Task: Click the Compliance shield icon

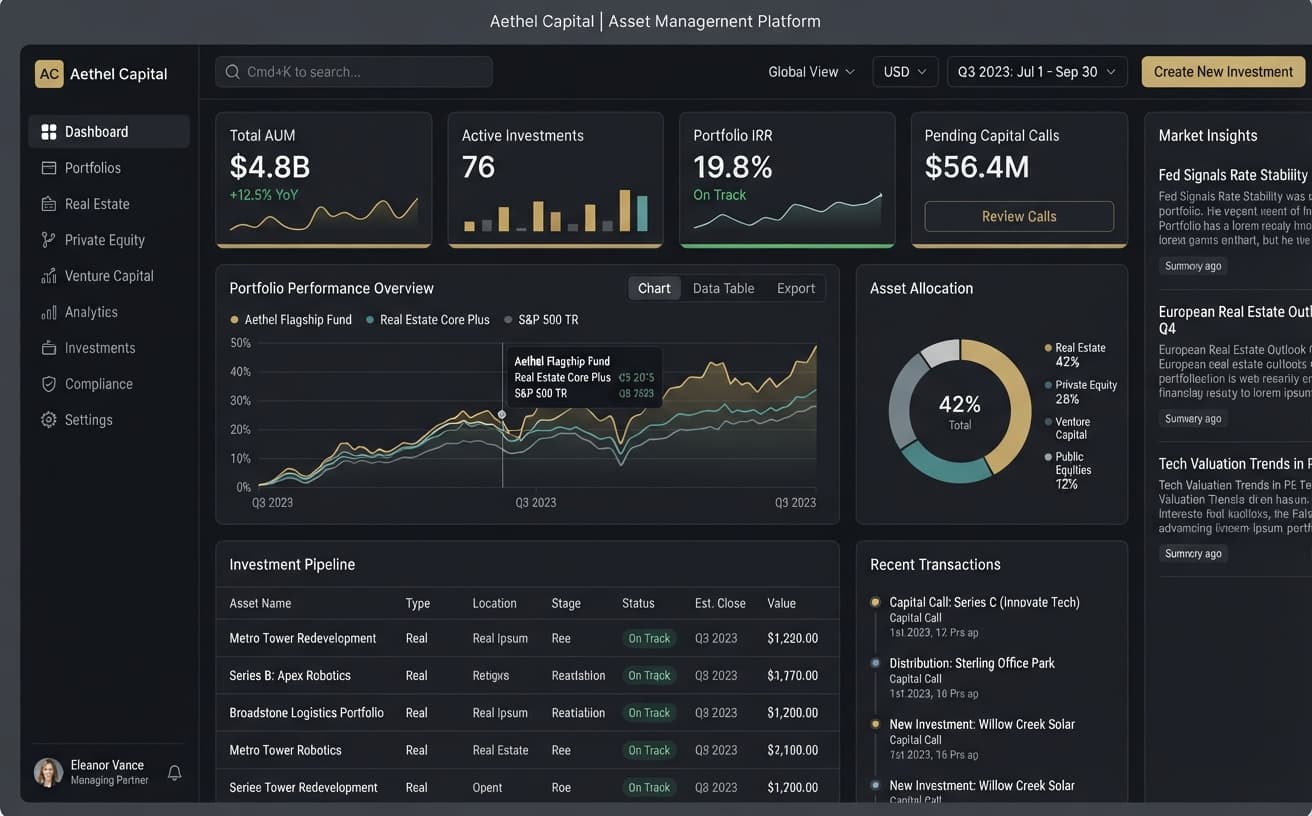Action: click(48, 384)
